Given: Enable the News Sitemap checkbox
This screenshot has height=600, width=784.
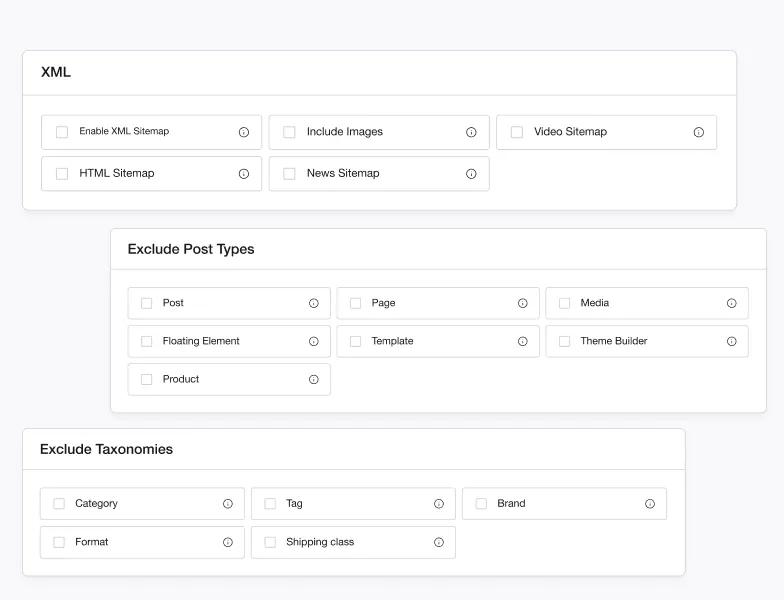Looking at the screenshot, I should pyautogui.click(x=289, y=174).
